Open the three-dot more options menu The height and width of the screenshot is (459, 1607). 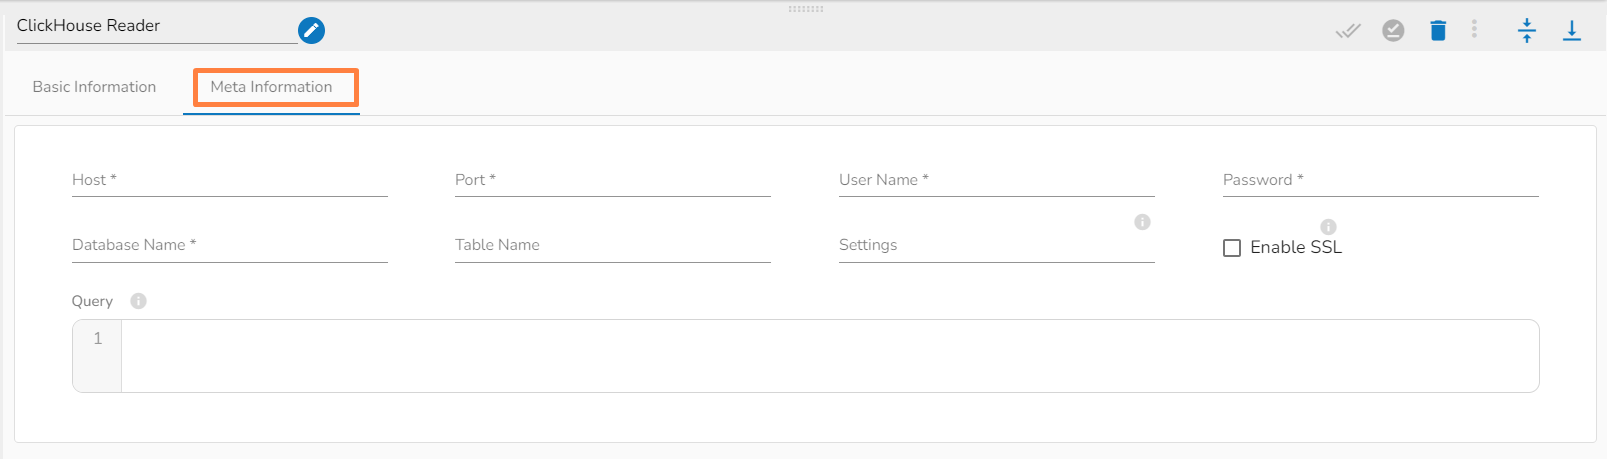(1474, 30)
